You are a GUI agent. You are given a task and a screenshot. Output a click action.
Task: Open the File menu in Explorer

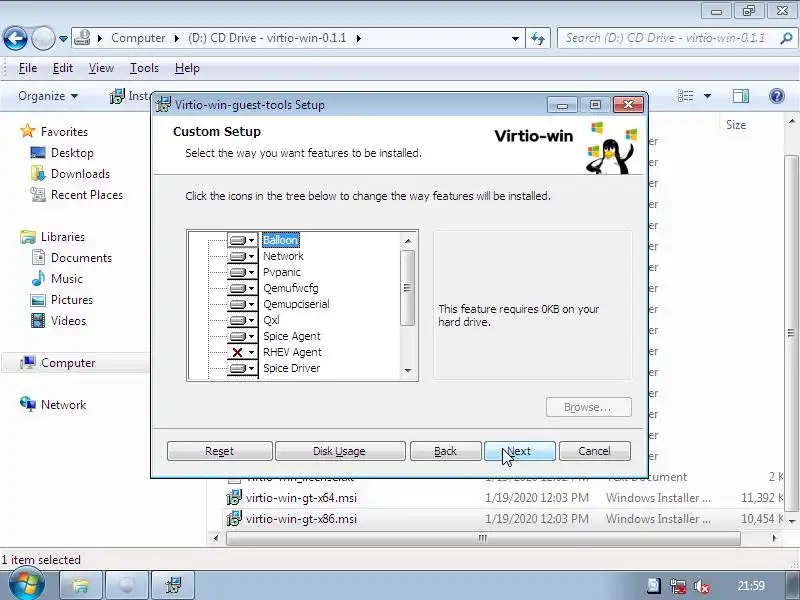coord(28,68)
